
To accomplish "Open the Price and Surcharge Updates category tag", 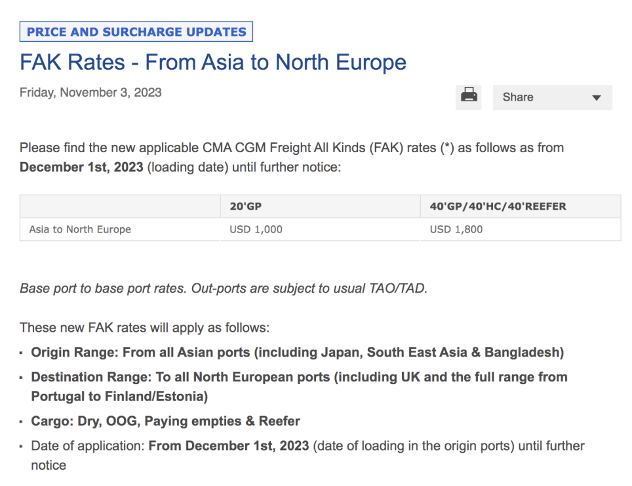I will point(136,32).
